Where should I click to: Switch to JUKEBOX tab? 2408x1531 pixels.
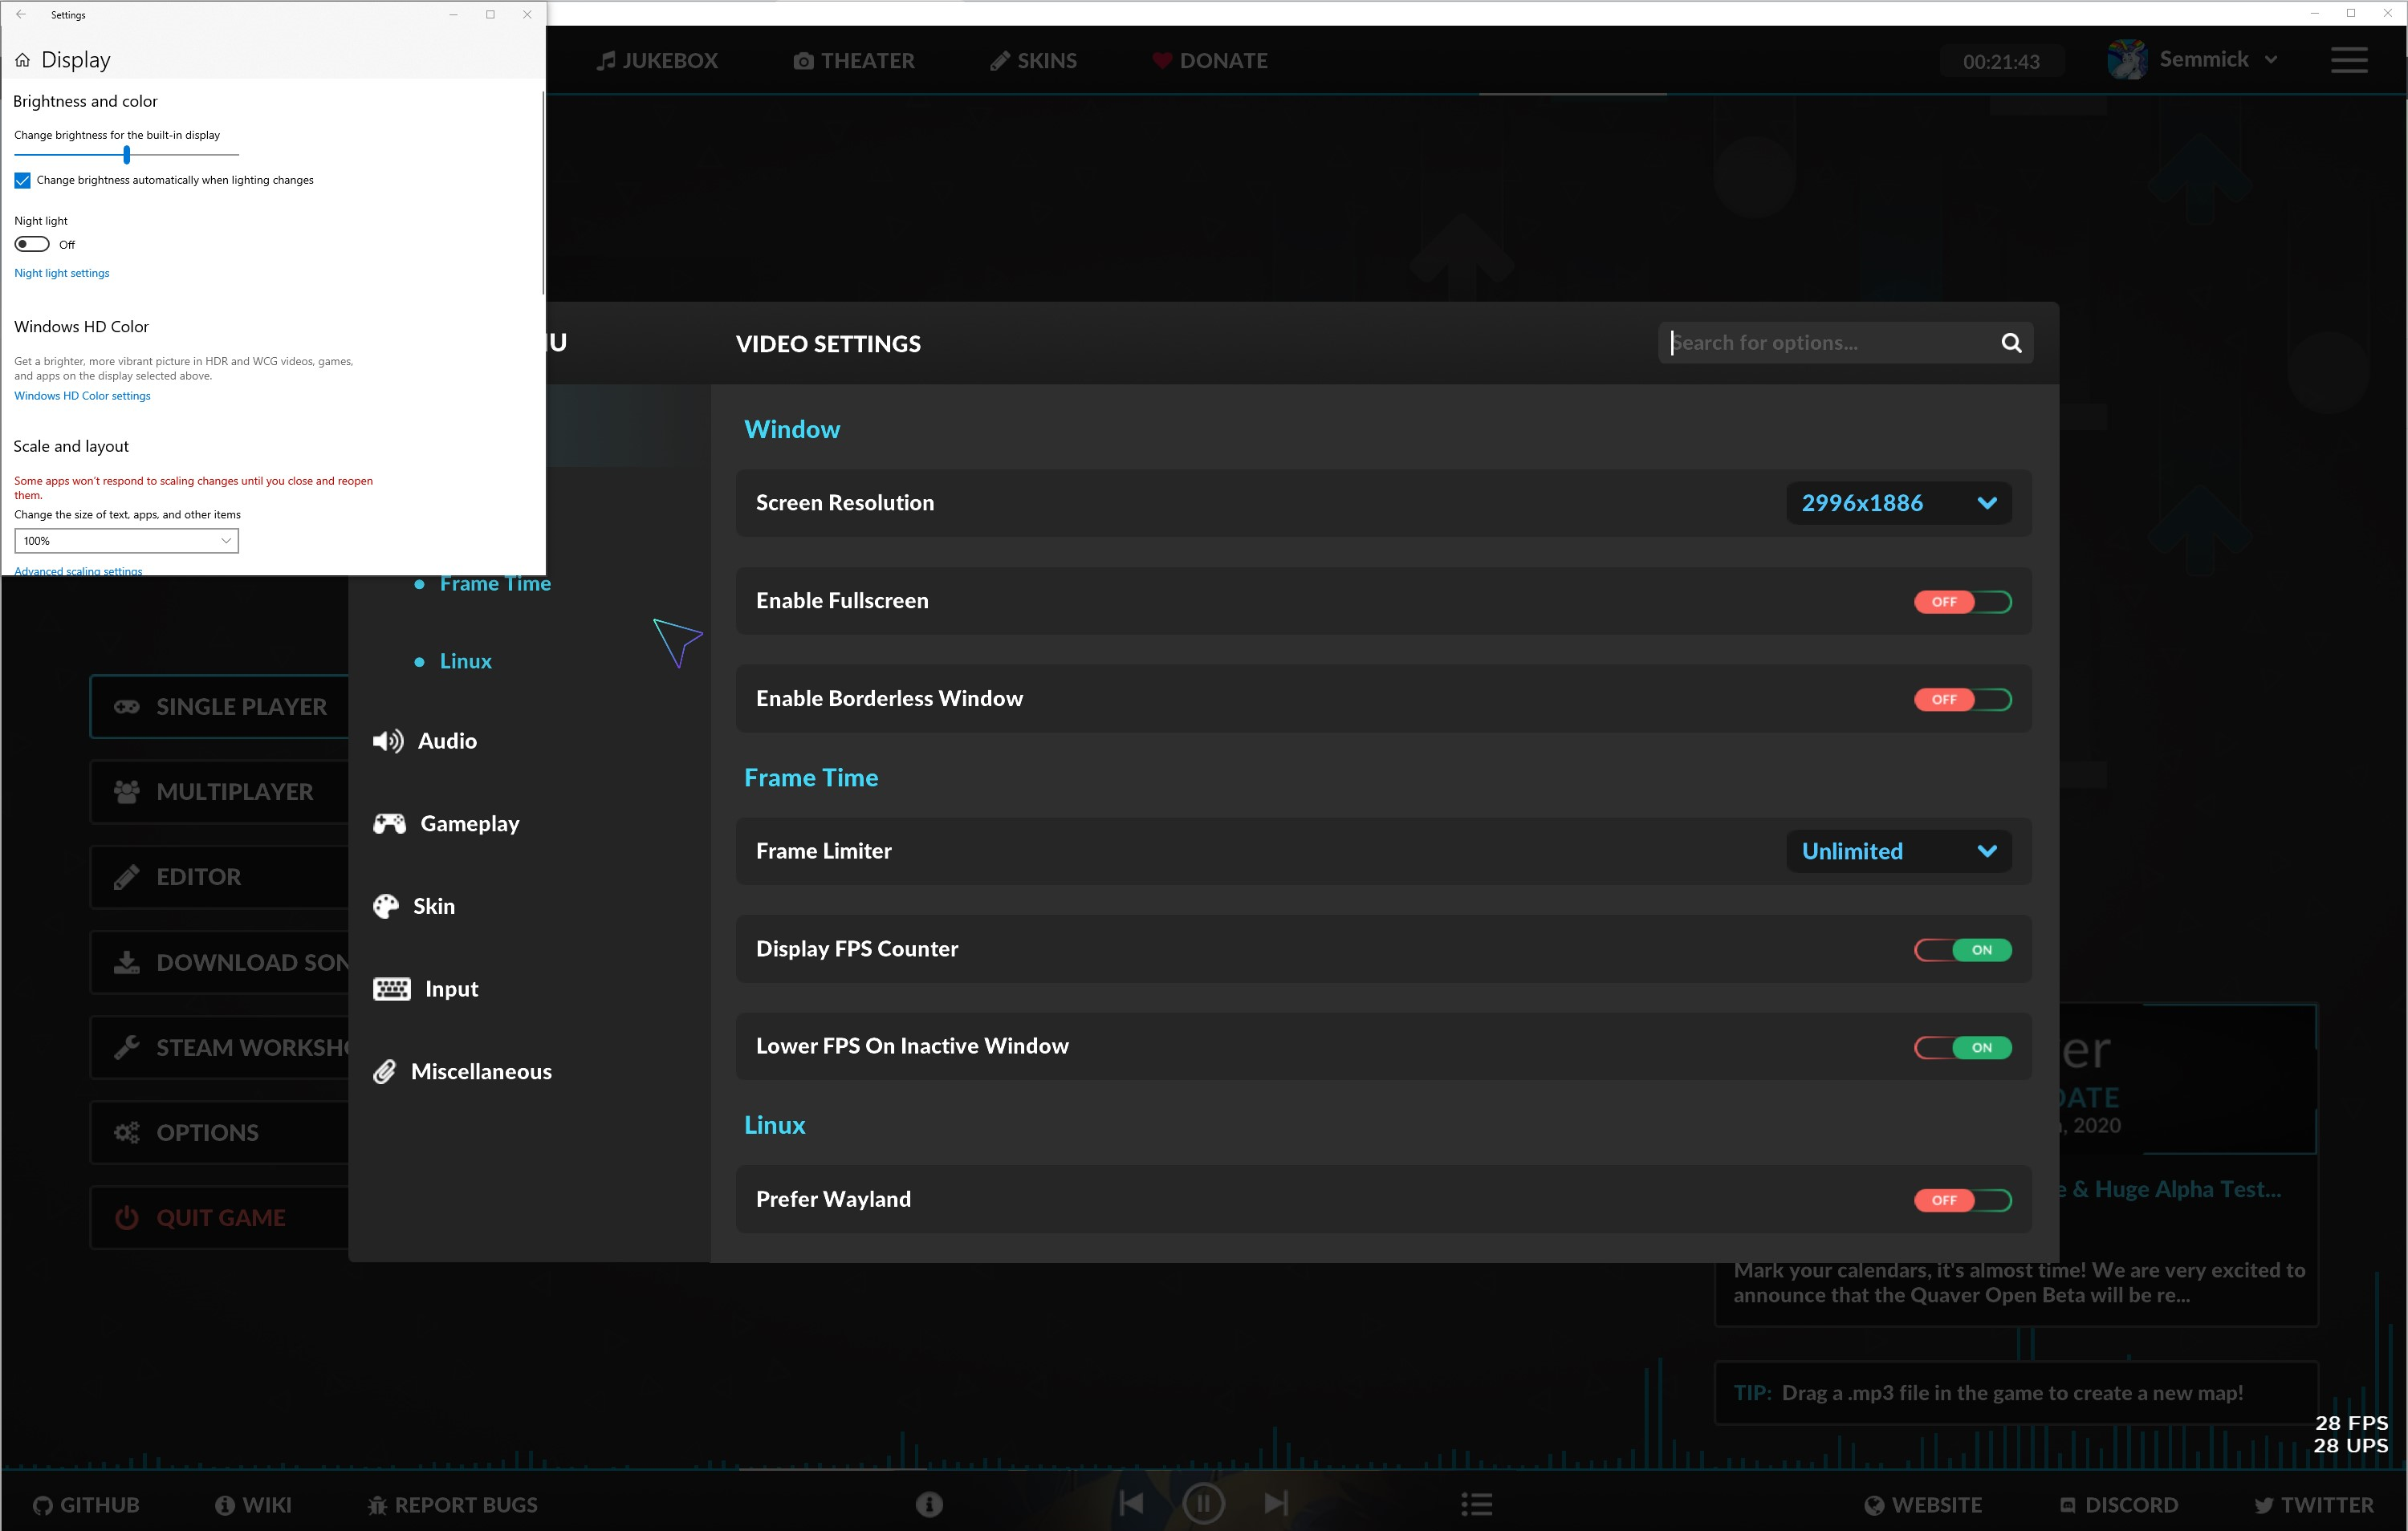pos(657,61)
